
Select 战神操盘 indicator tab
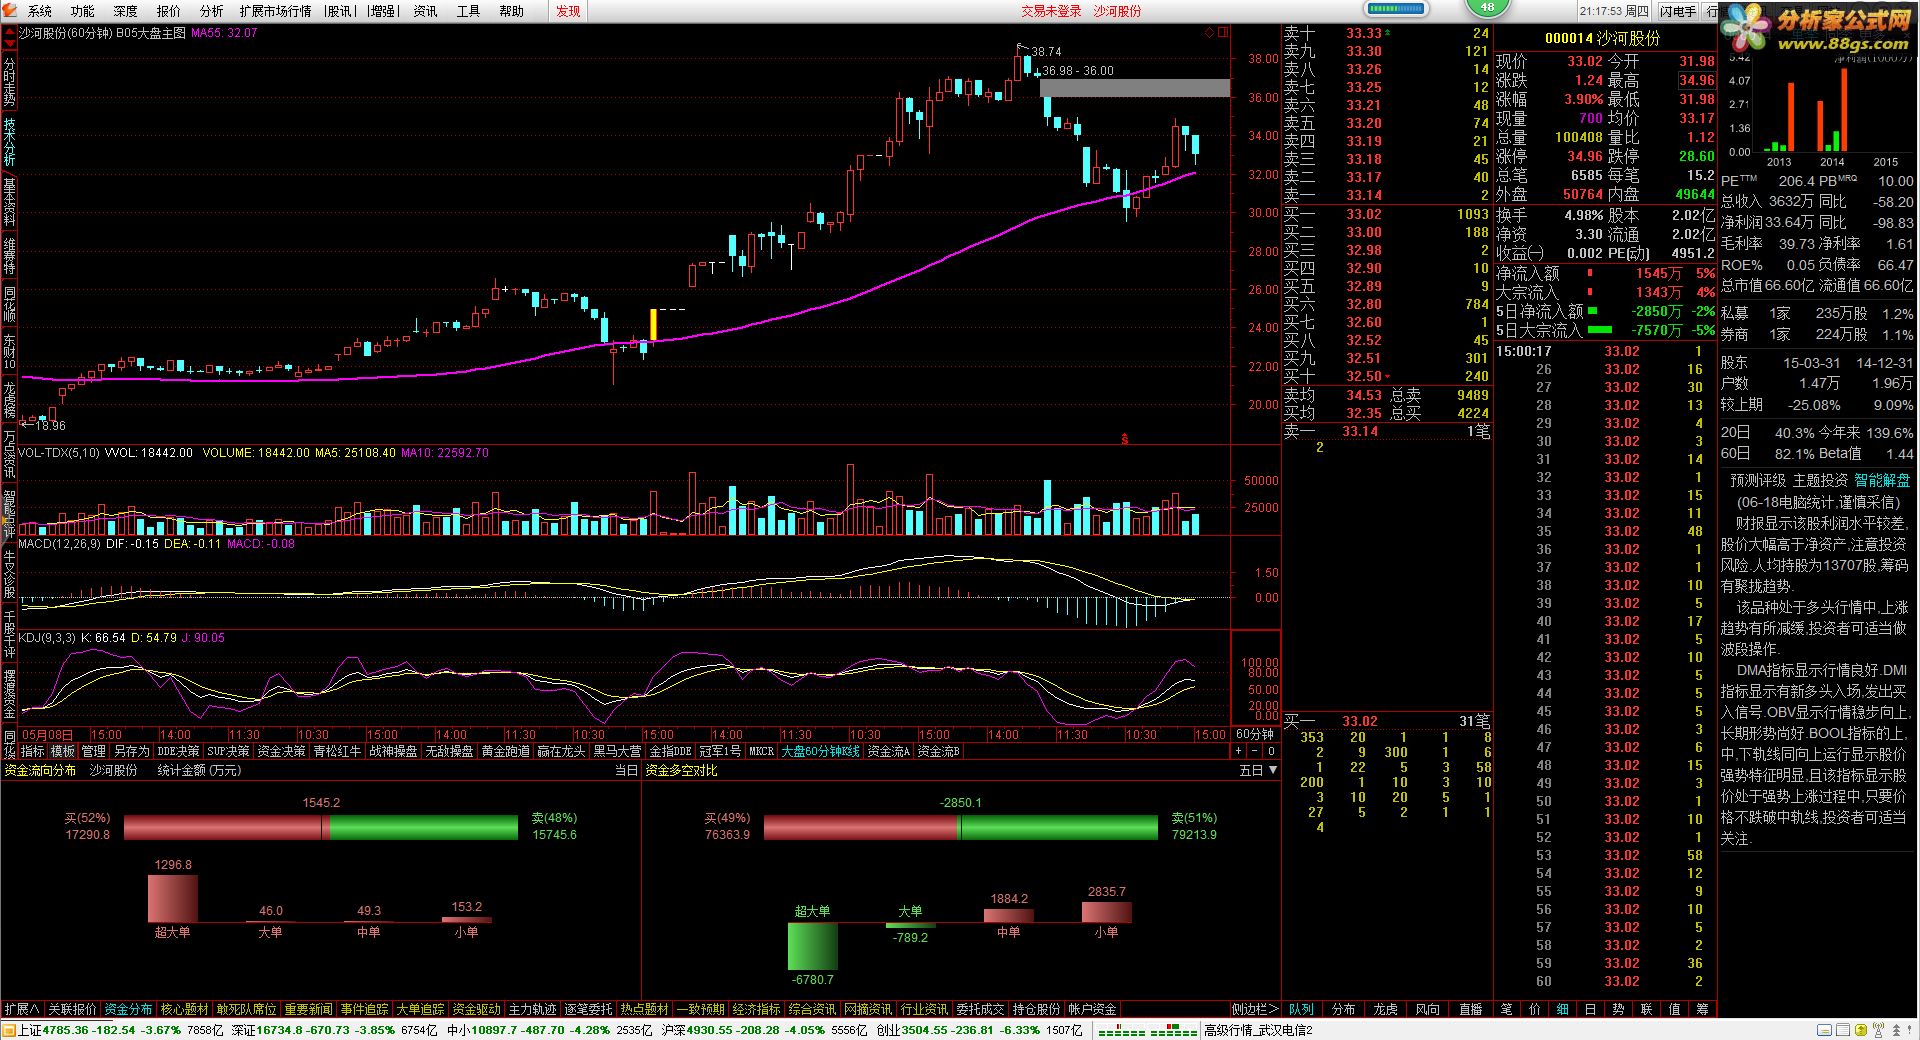click(x=393, y=751)
